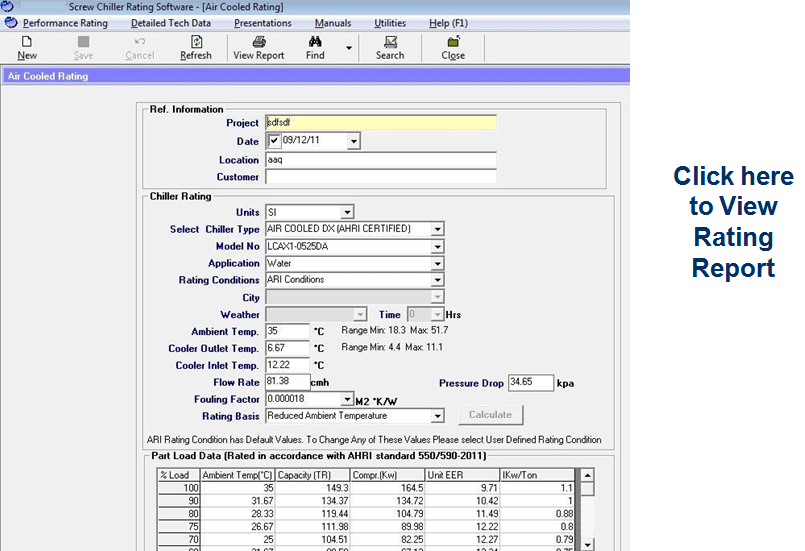
Task: Click the Customer input field
Action: [381, 177]
